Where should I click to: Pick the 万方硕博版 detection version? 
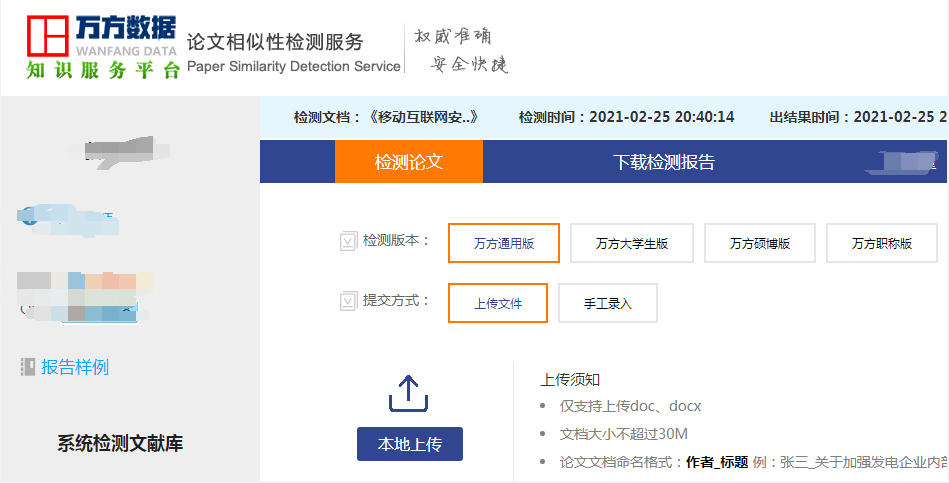tap(759, 243)
